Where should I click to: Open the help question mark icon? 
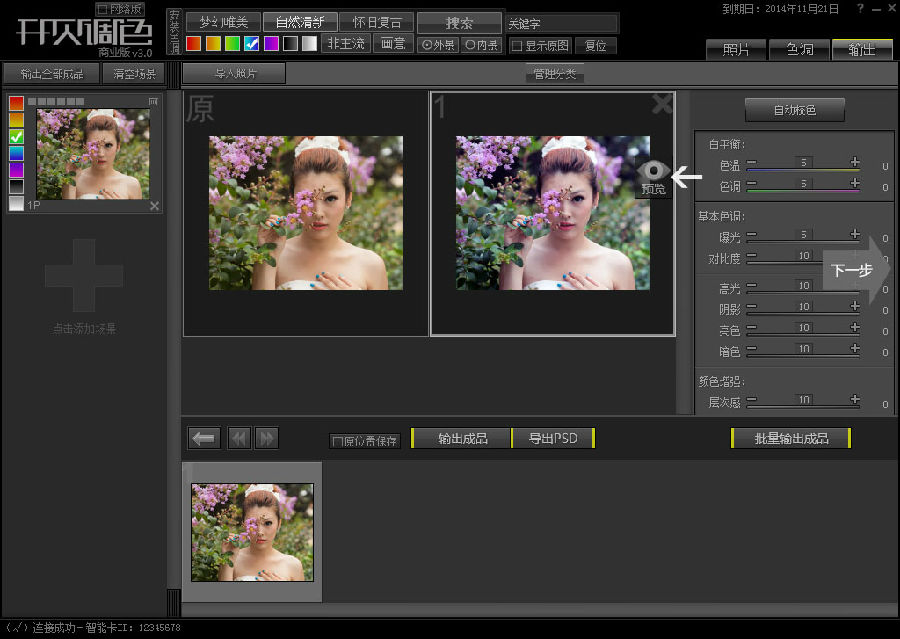point(861,9)
